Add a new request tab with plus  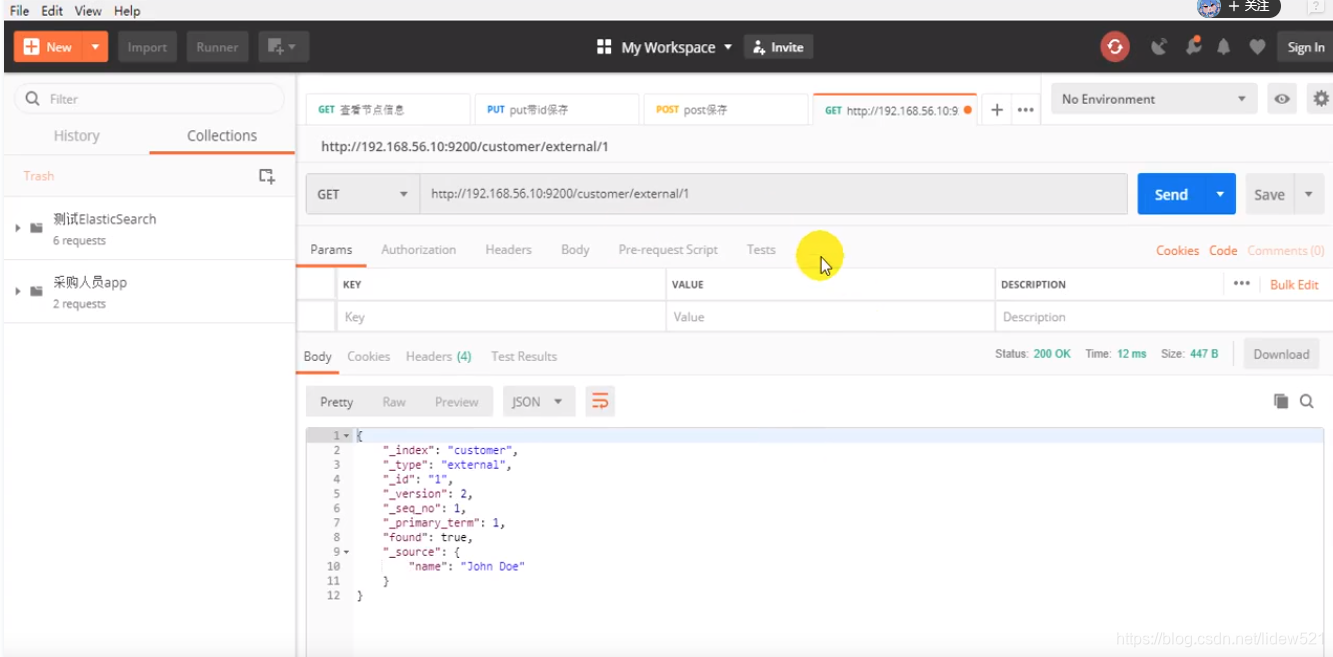(997, 110)
